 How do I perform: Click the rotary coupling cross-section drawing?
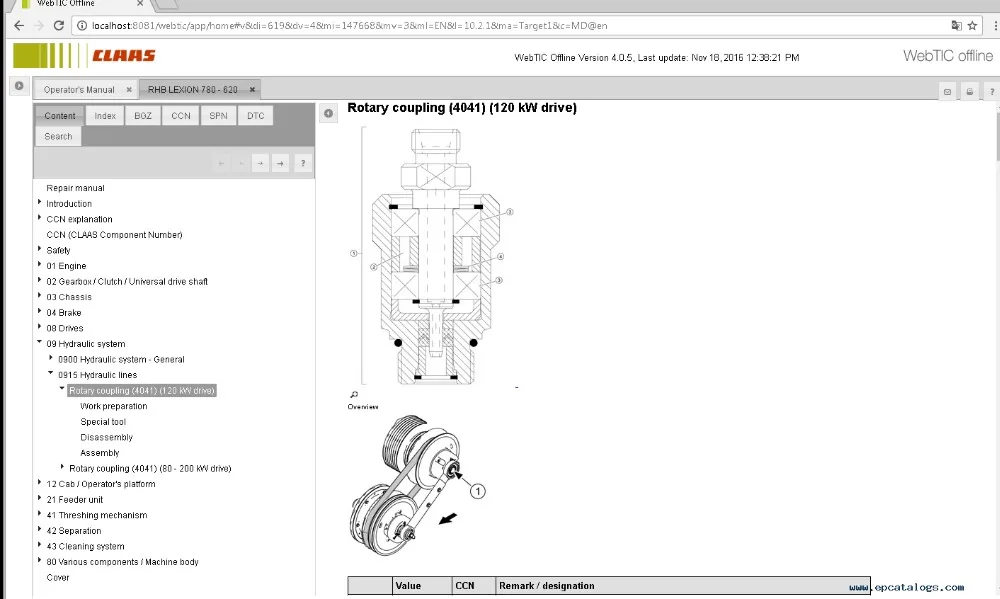click(434, 256)
